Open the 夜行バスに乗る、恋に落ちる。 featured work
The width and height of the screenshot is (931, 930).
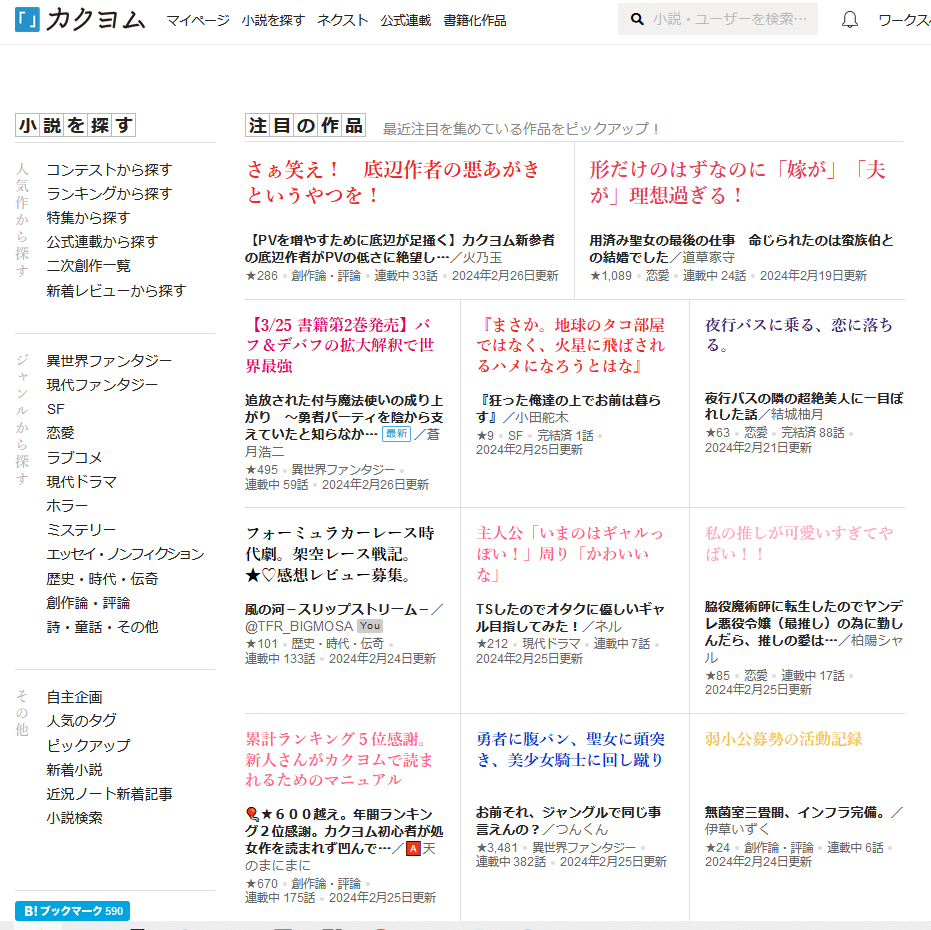pos(798,335)
